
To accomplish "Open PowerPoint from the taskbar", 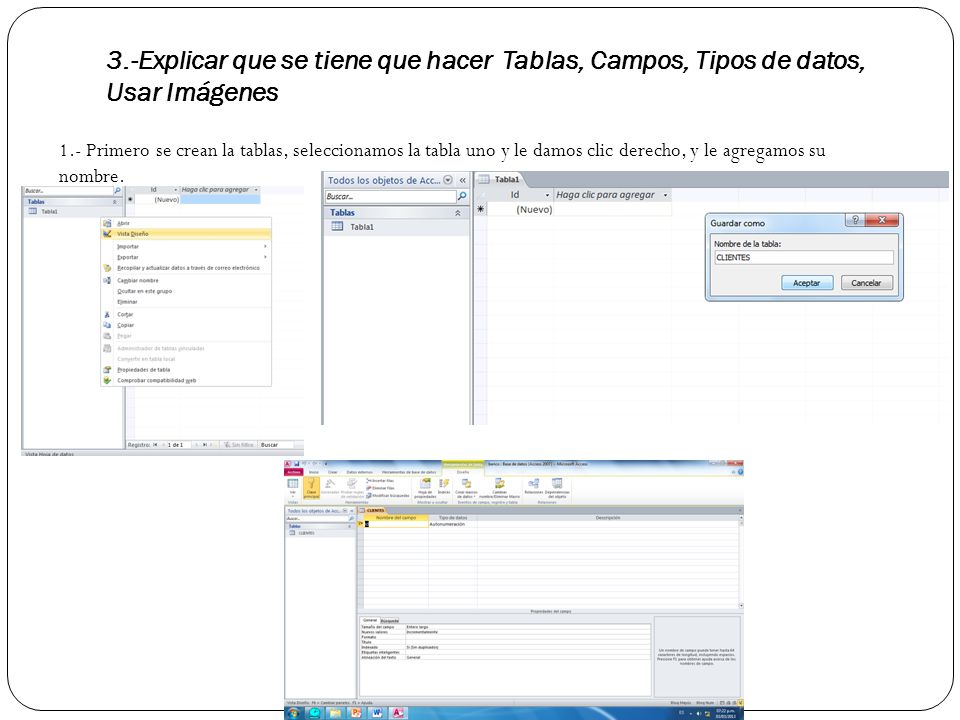I will coord(356,713).
